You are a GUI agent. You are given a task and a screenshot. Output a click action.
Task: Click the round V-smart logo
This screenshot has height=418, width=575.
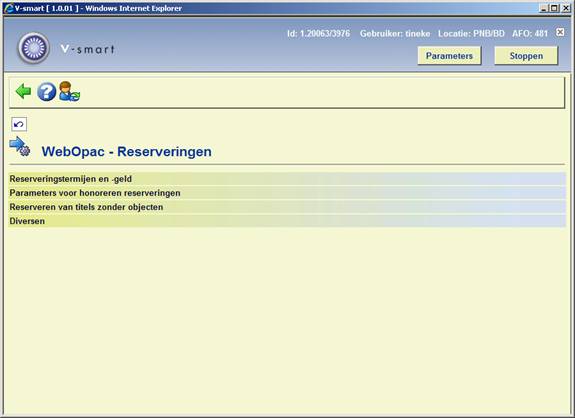click(34, 48)
